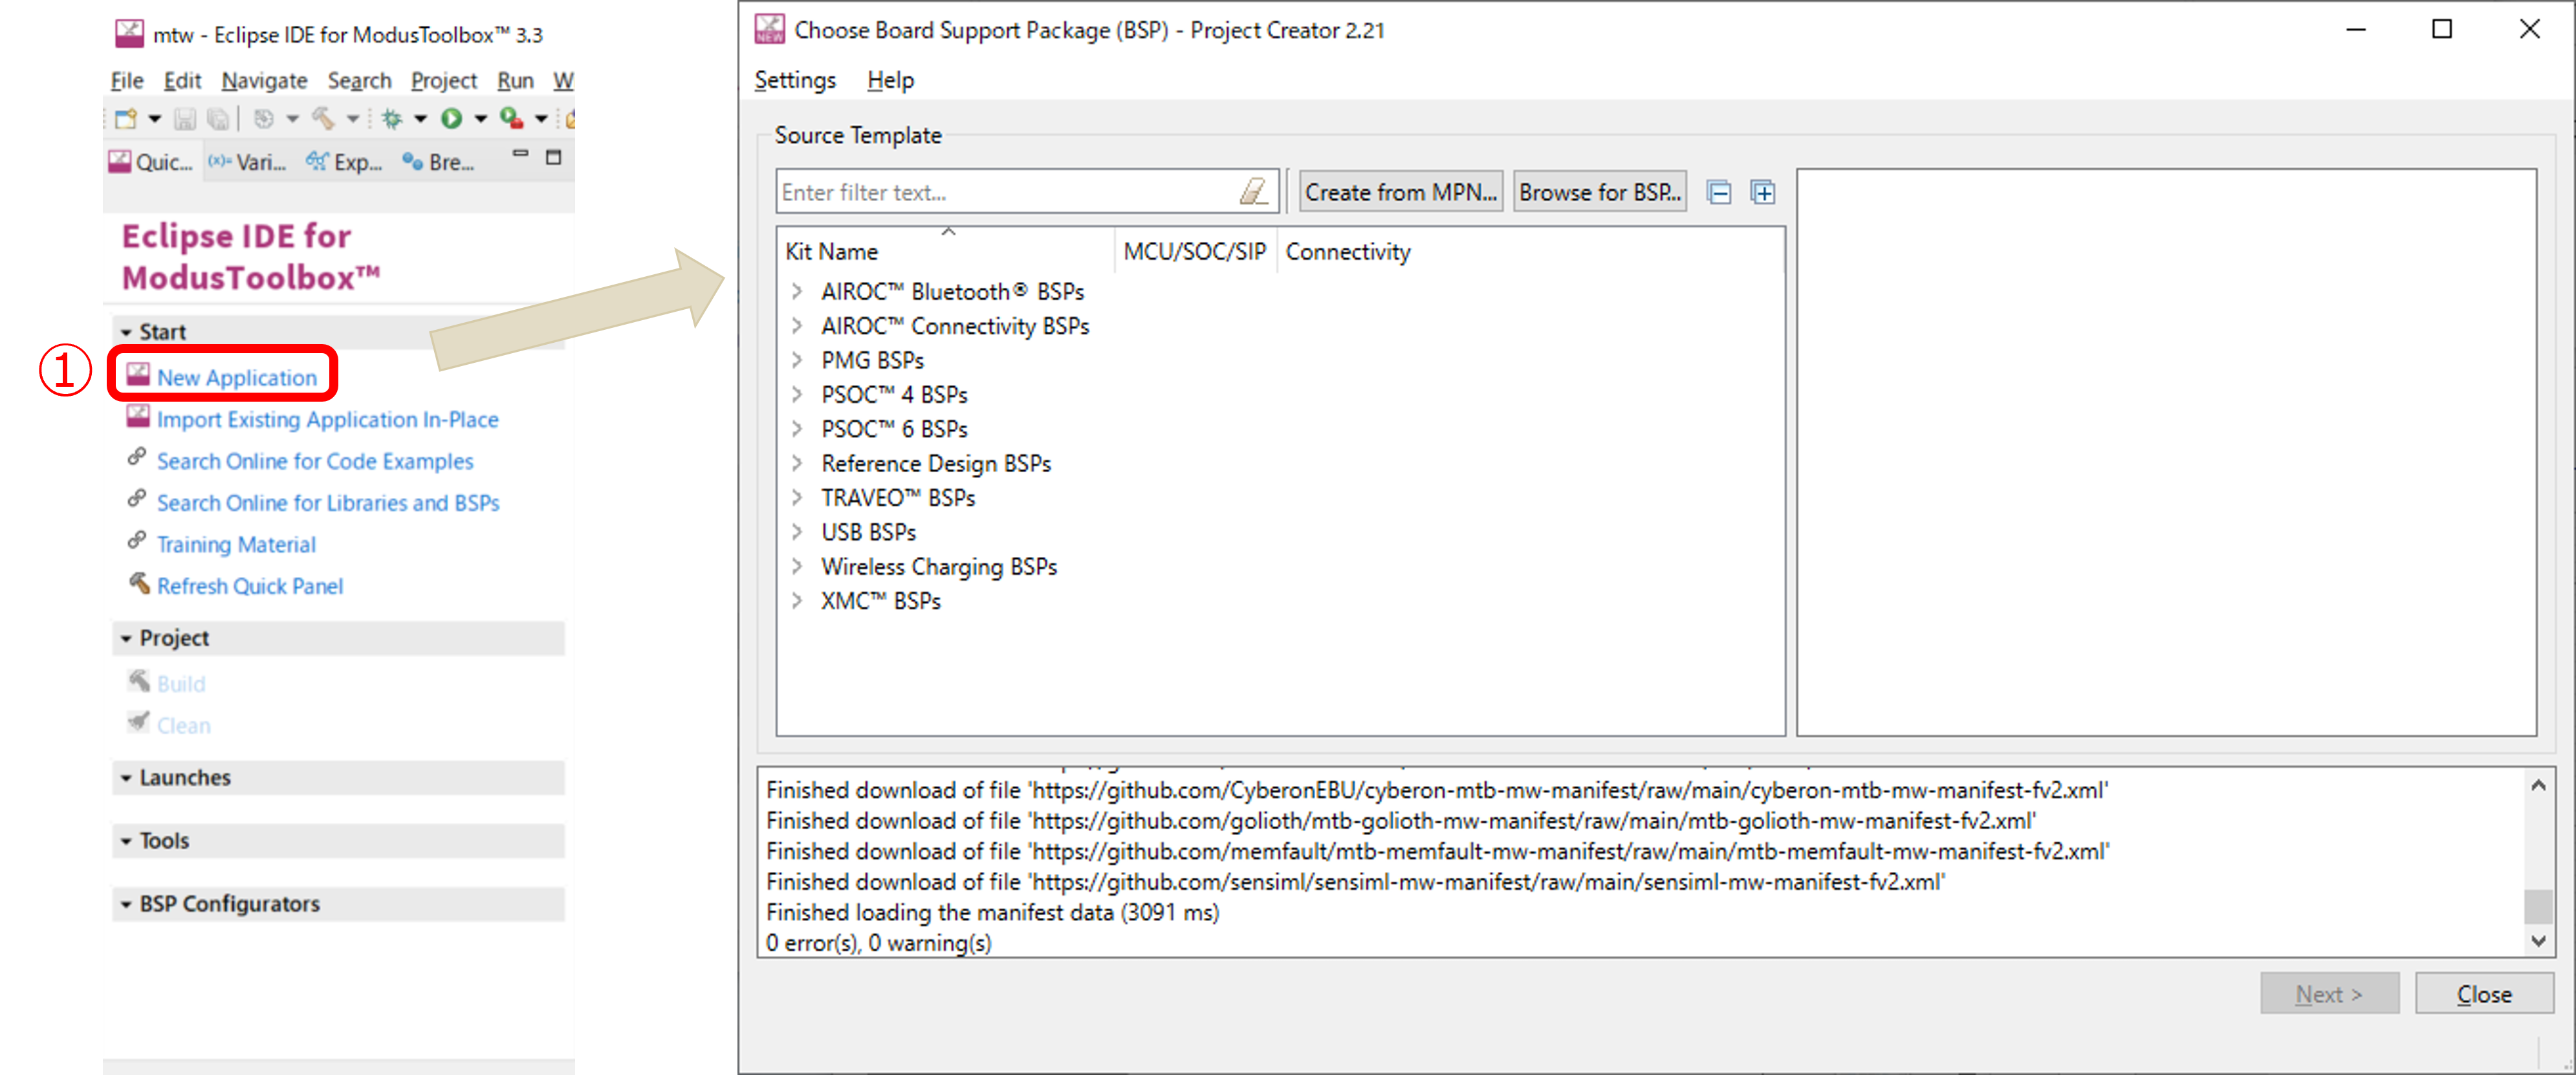Click the green bug Debug icon
2576x1075 pixels.
(x=392, y=119)
